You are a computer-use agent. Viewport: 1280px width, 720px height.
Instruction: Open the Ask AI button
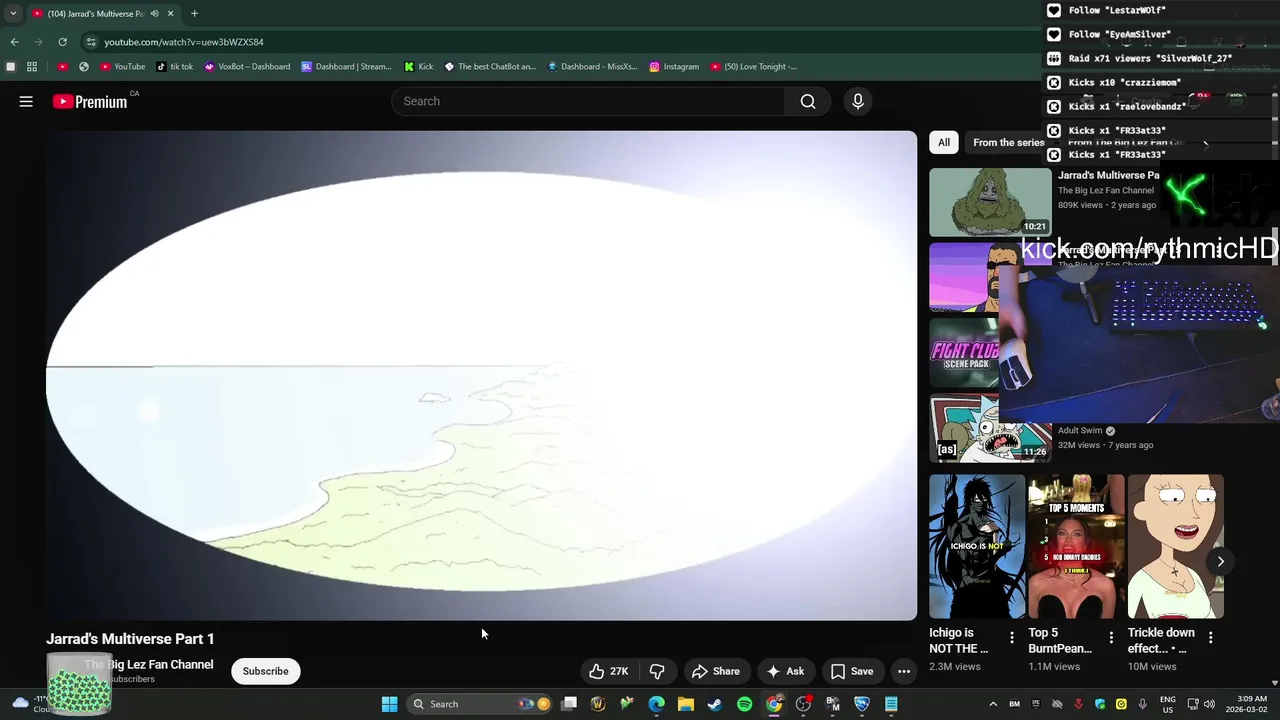[x=785, y=671]
